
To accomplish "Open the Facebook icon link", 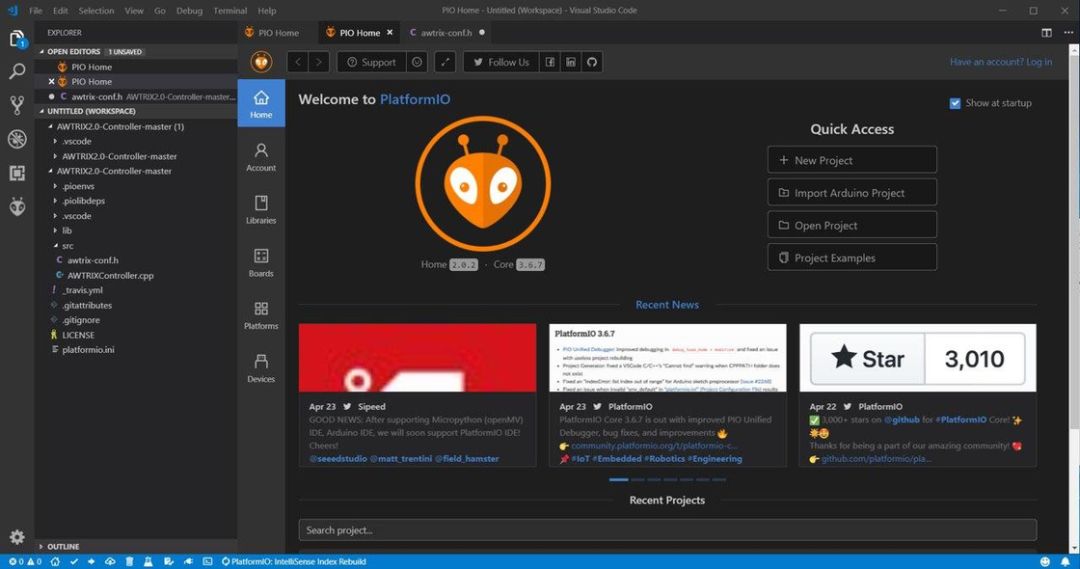I will [550, 62].
